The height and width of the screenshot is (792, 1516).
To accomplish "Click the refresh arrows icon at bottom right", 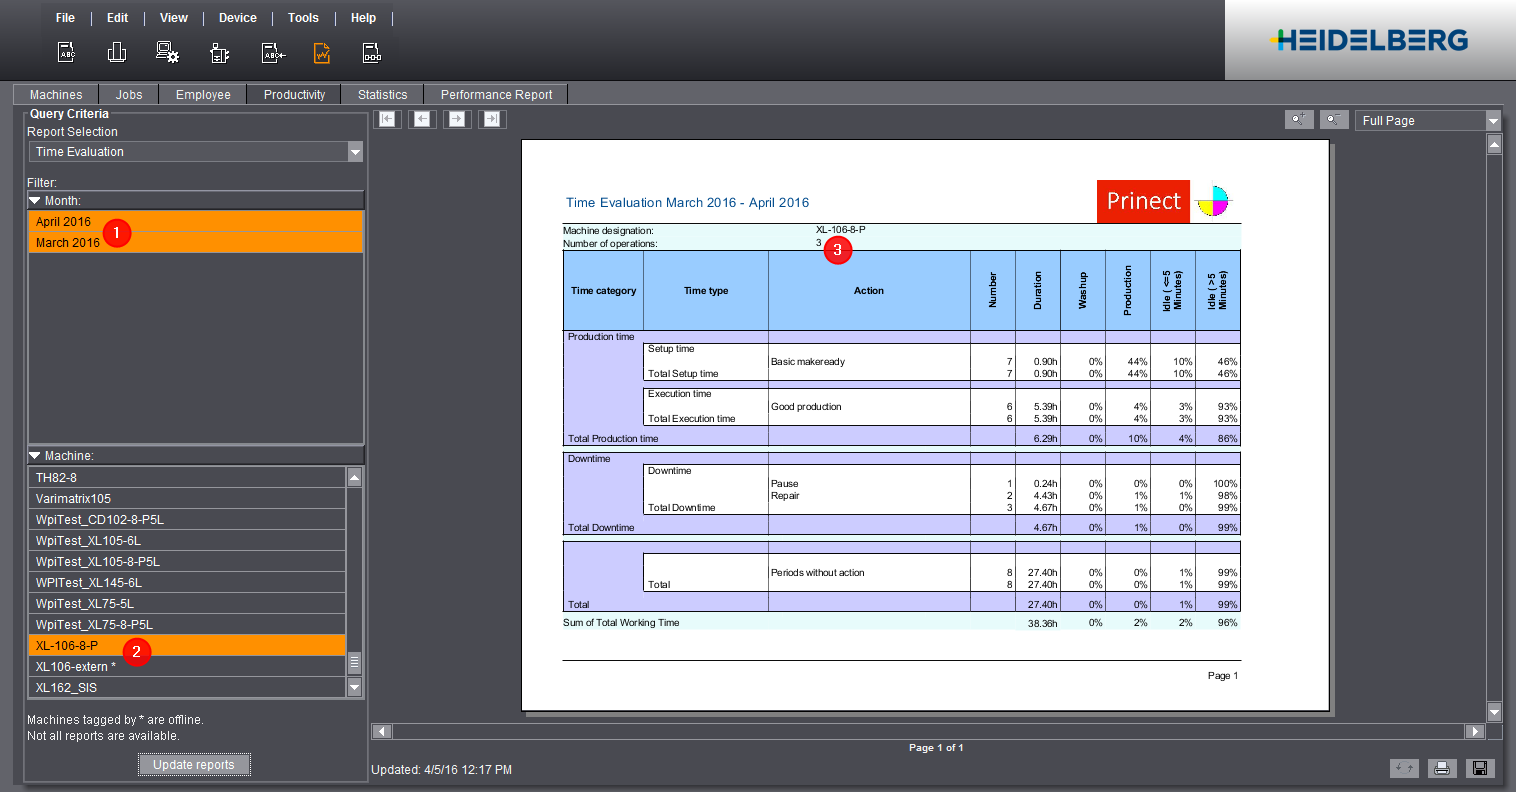I will tap(1404, 768).
